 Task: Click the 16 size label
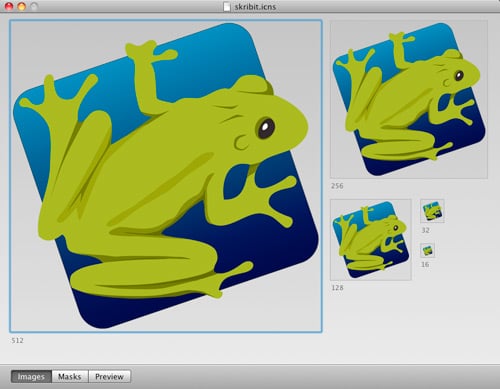[425, 265]
